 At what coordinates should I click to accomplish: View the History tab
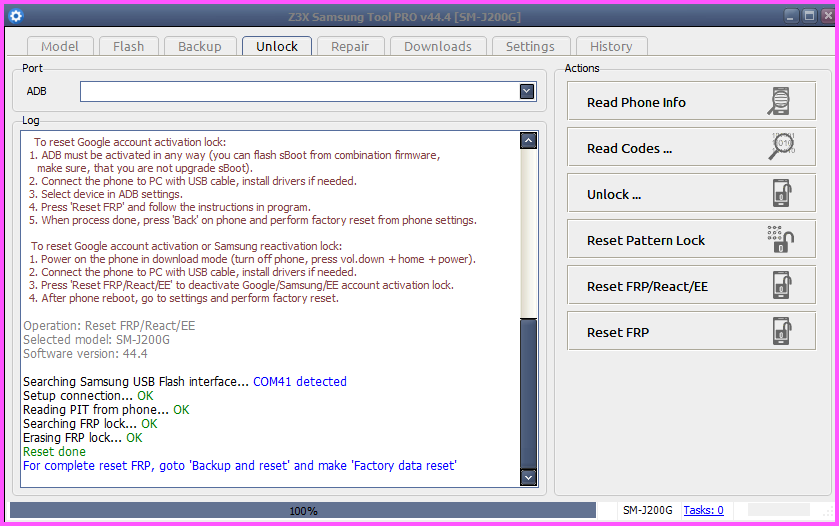tap(611, 47)
